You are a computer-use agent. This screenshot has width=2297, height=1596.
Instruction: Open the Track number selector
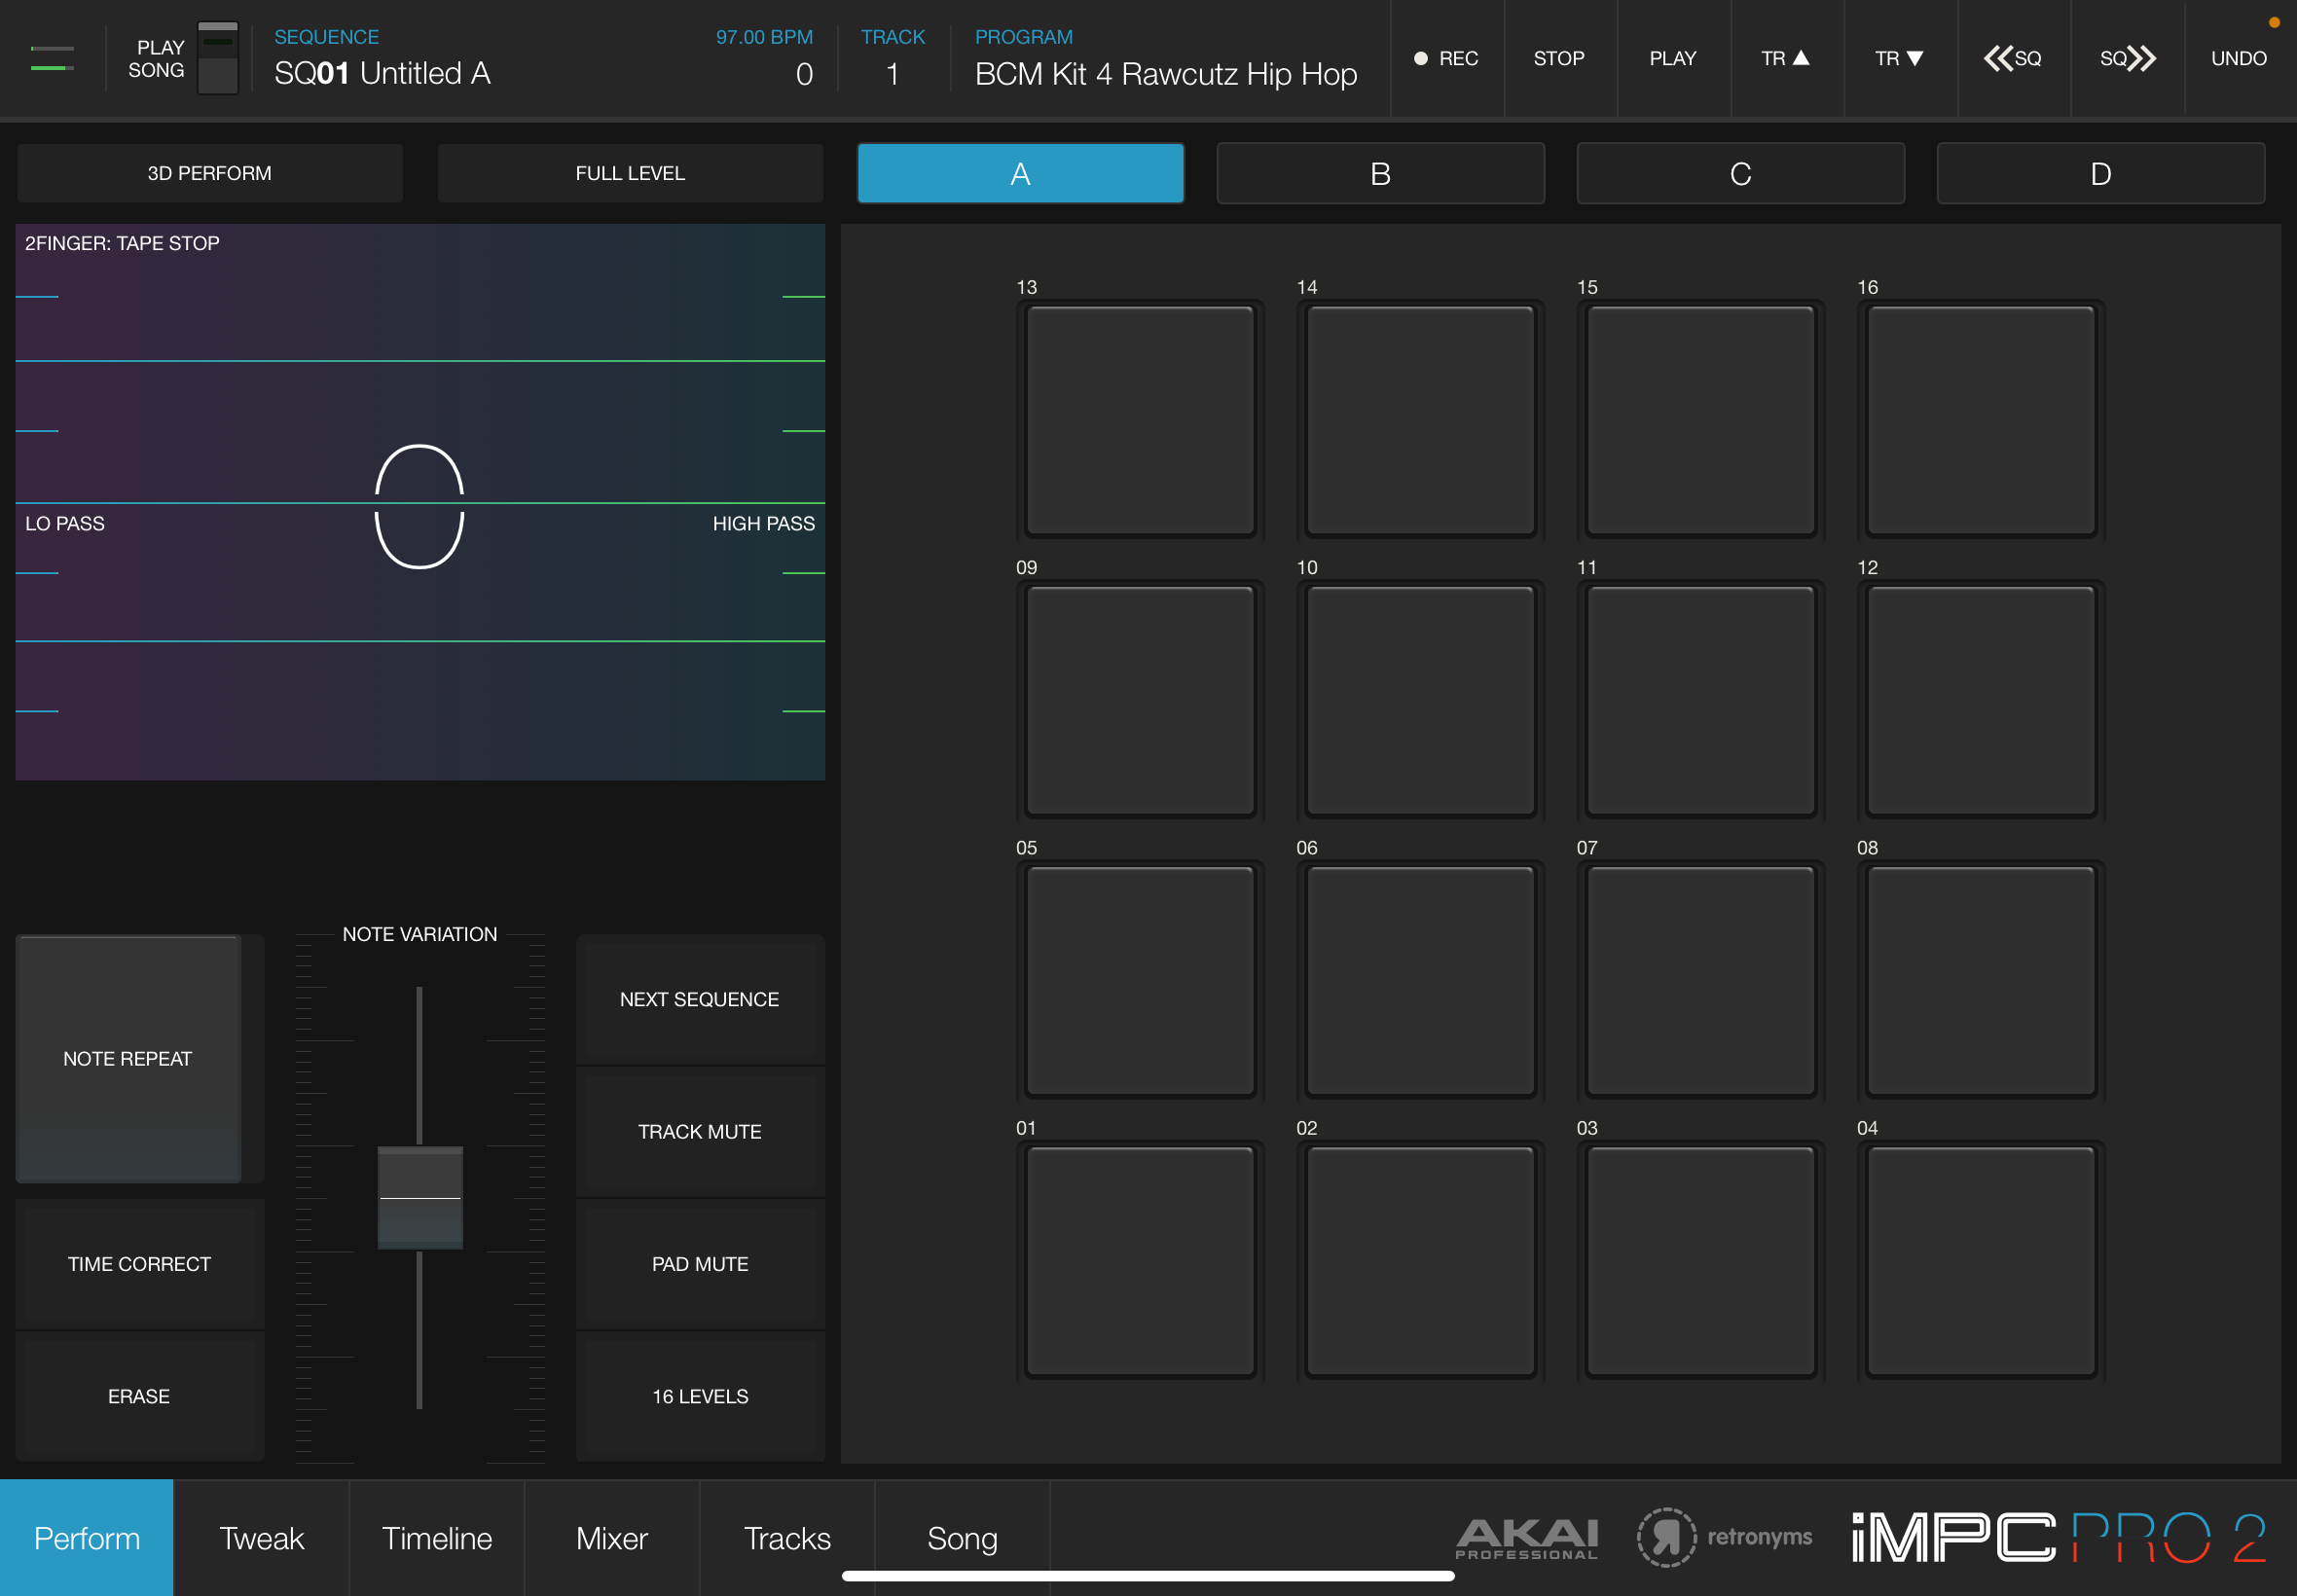click(892, 73)
